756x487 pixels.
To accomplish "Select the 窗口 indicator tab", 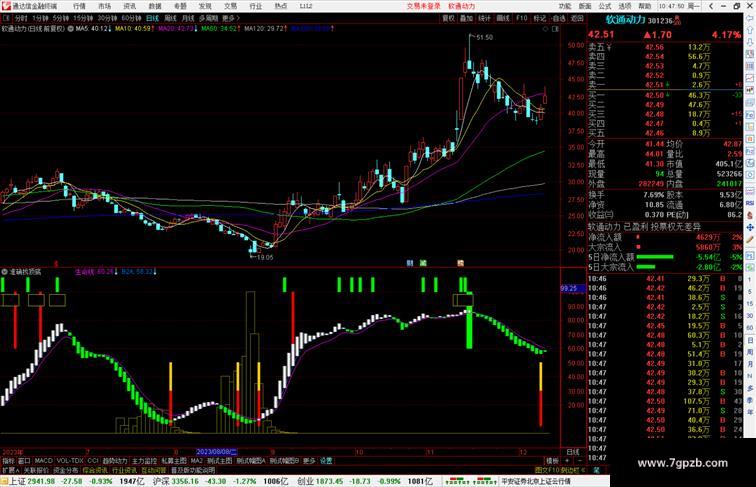I will coord(24,461).
